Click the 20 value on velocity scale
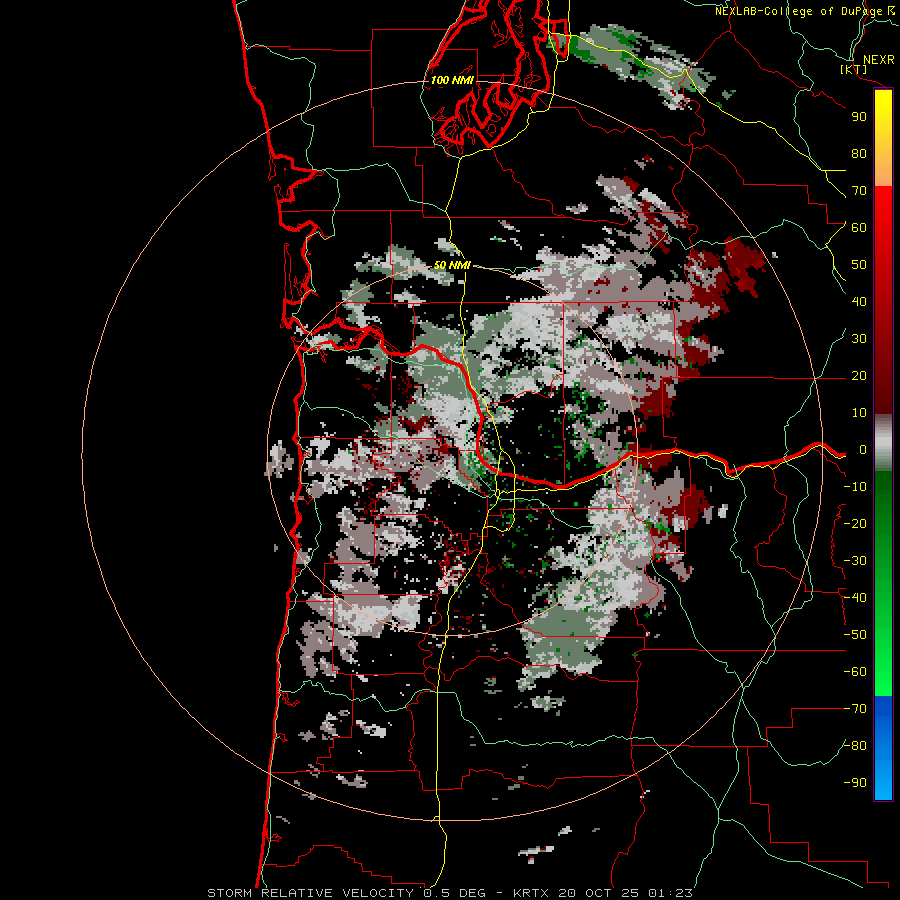Screen dimensions: 900x900 (859, 376)
